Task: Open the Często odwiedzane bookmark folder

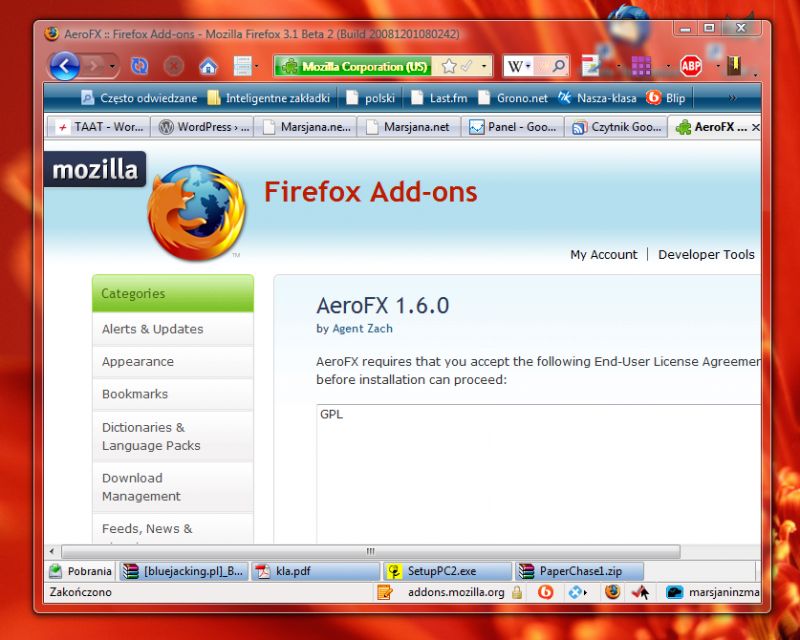Action: pos(139,98)
